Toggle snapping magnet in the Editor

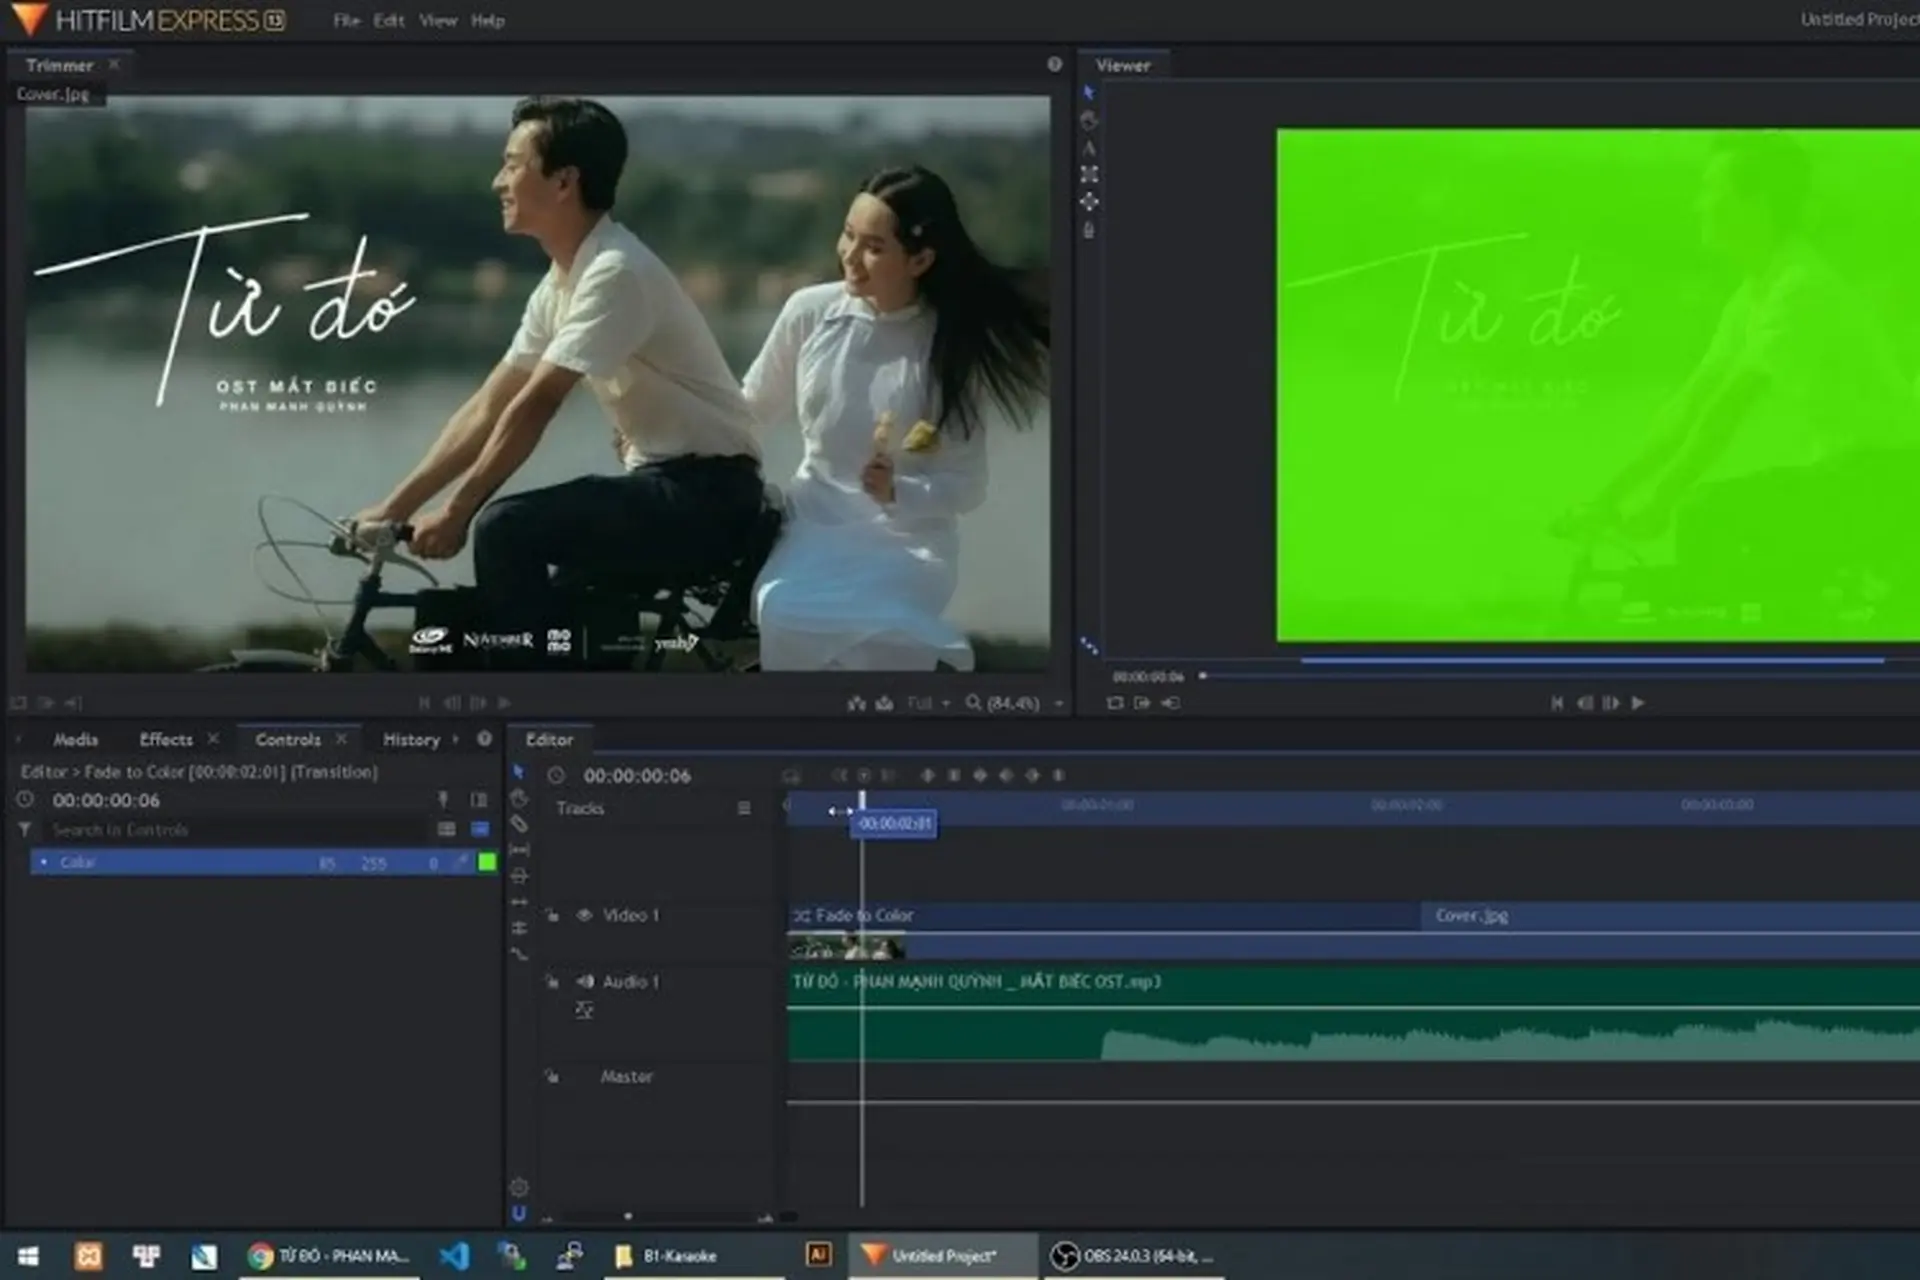[518, 1214]
